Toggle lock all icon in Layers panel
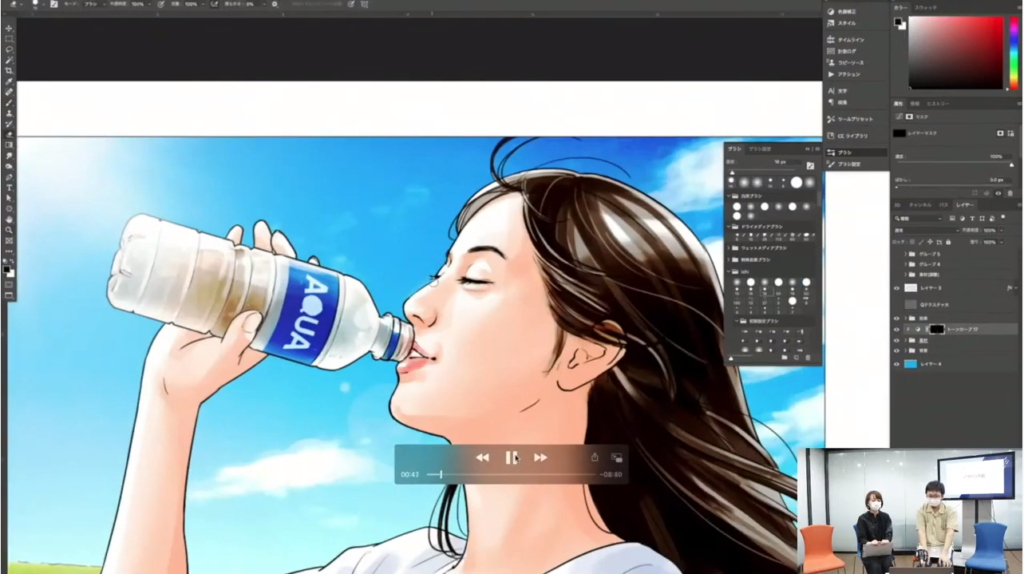The image size is (1024, 574). click(x=948, y=242)
